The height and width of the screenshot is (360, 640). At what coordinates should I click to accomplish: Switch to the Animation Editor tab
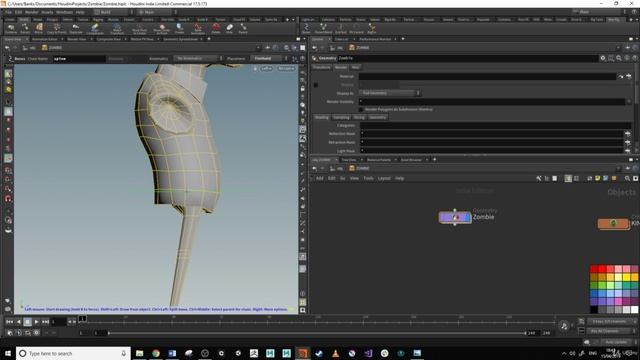coord(45,39)
